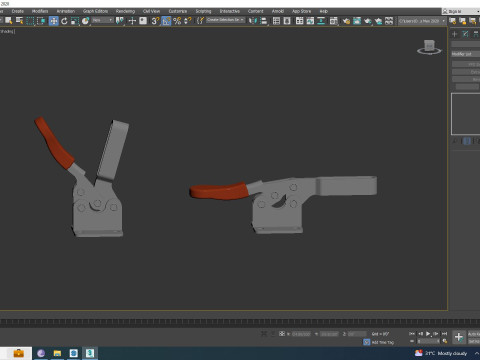This screenshot has height=360, width=480.
Task: Toggle Window/Crossing selection mode
Action: pos(41,21)
